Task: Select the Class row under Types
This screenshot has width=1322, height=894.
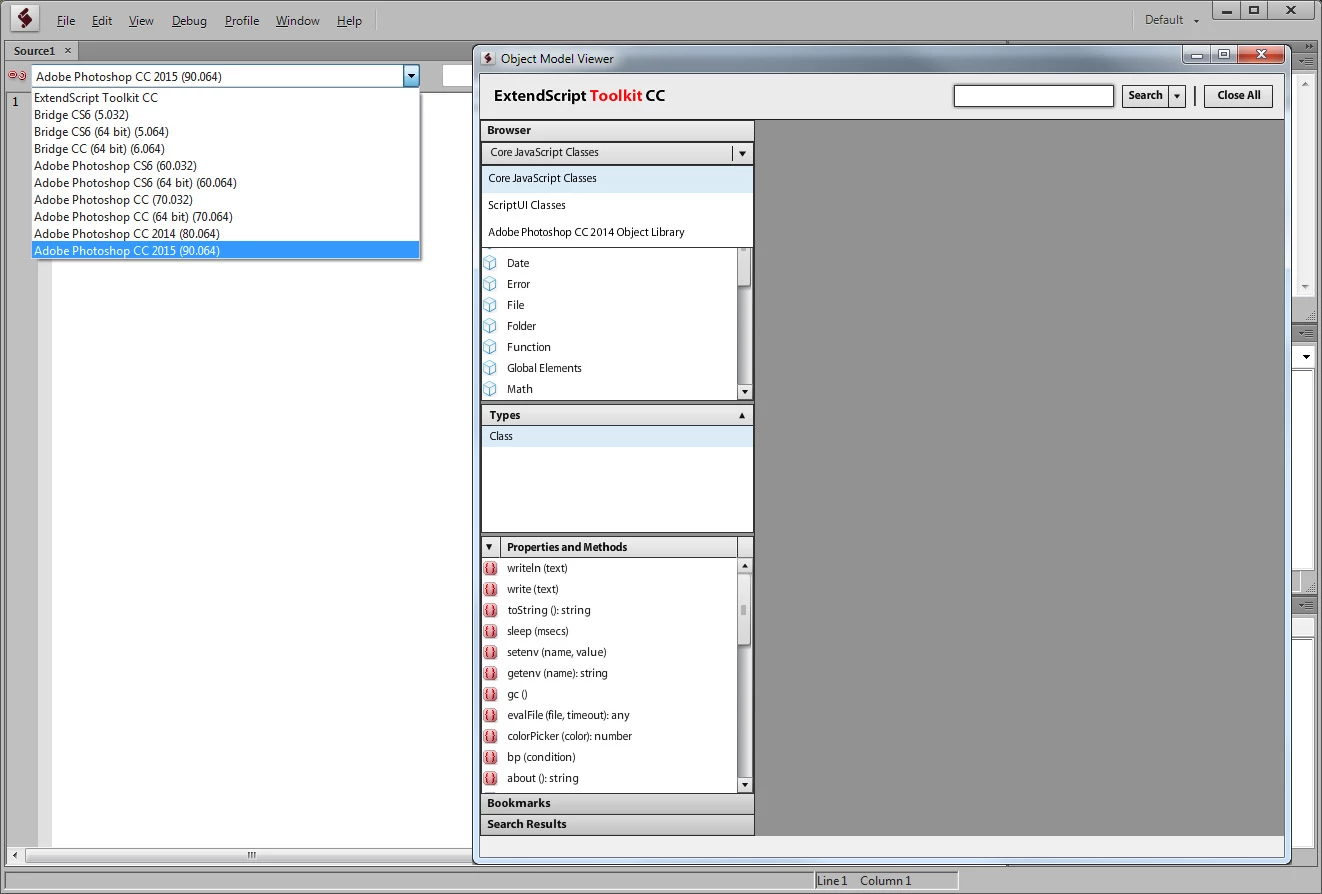Action: coord(617,436)
